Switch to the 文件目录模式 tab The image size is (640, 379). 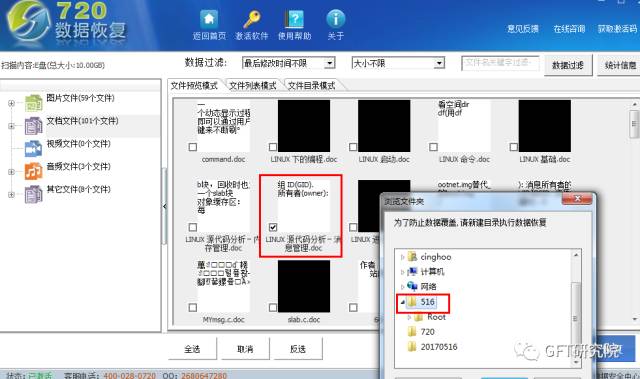311,86
